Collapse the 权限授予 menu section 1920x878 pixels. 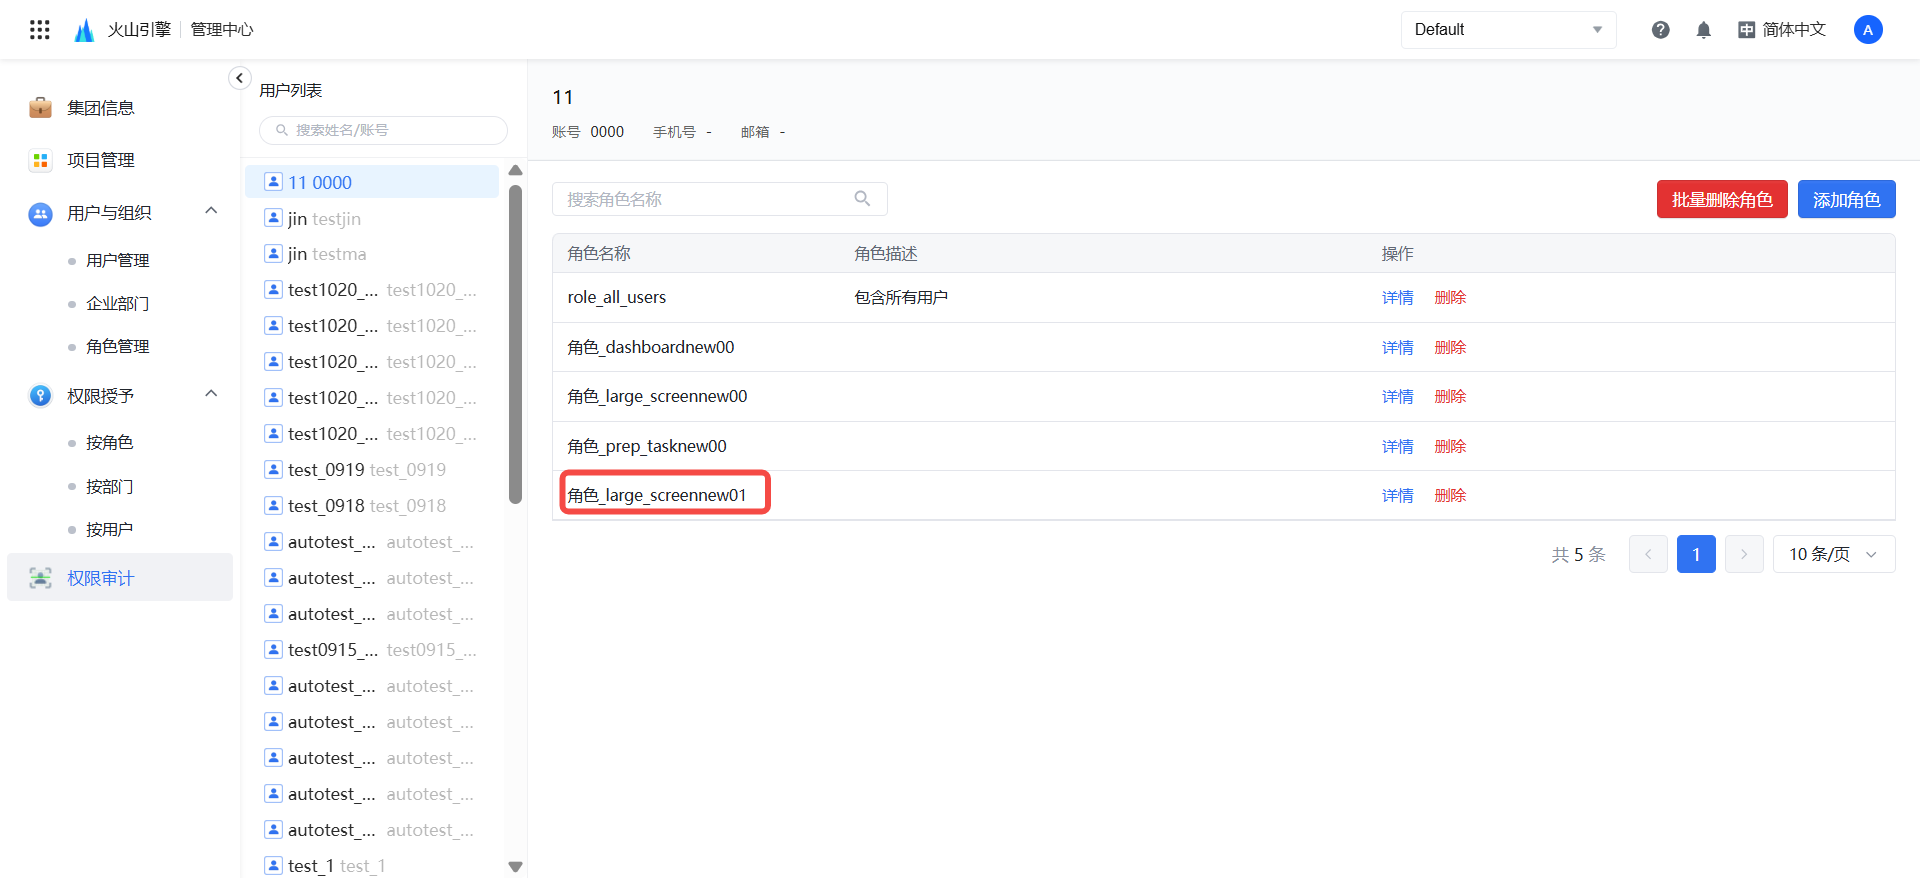click(211, 394)
